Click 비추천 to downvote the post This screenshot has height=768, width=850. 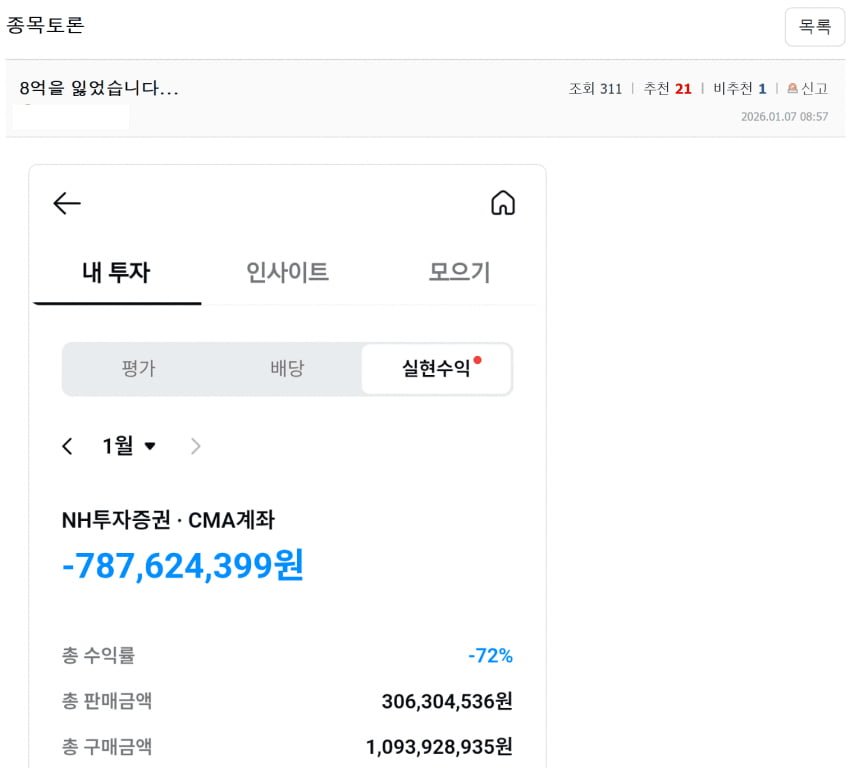(x=731, y=88)
